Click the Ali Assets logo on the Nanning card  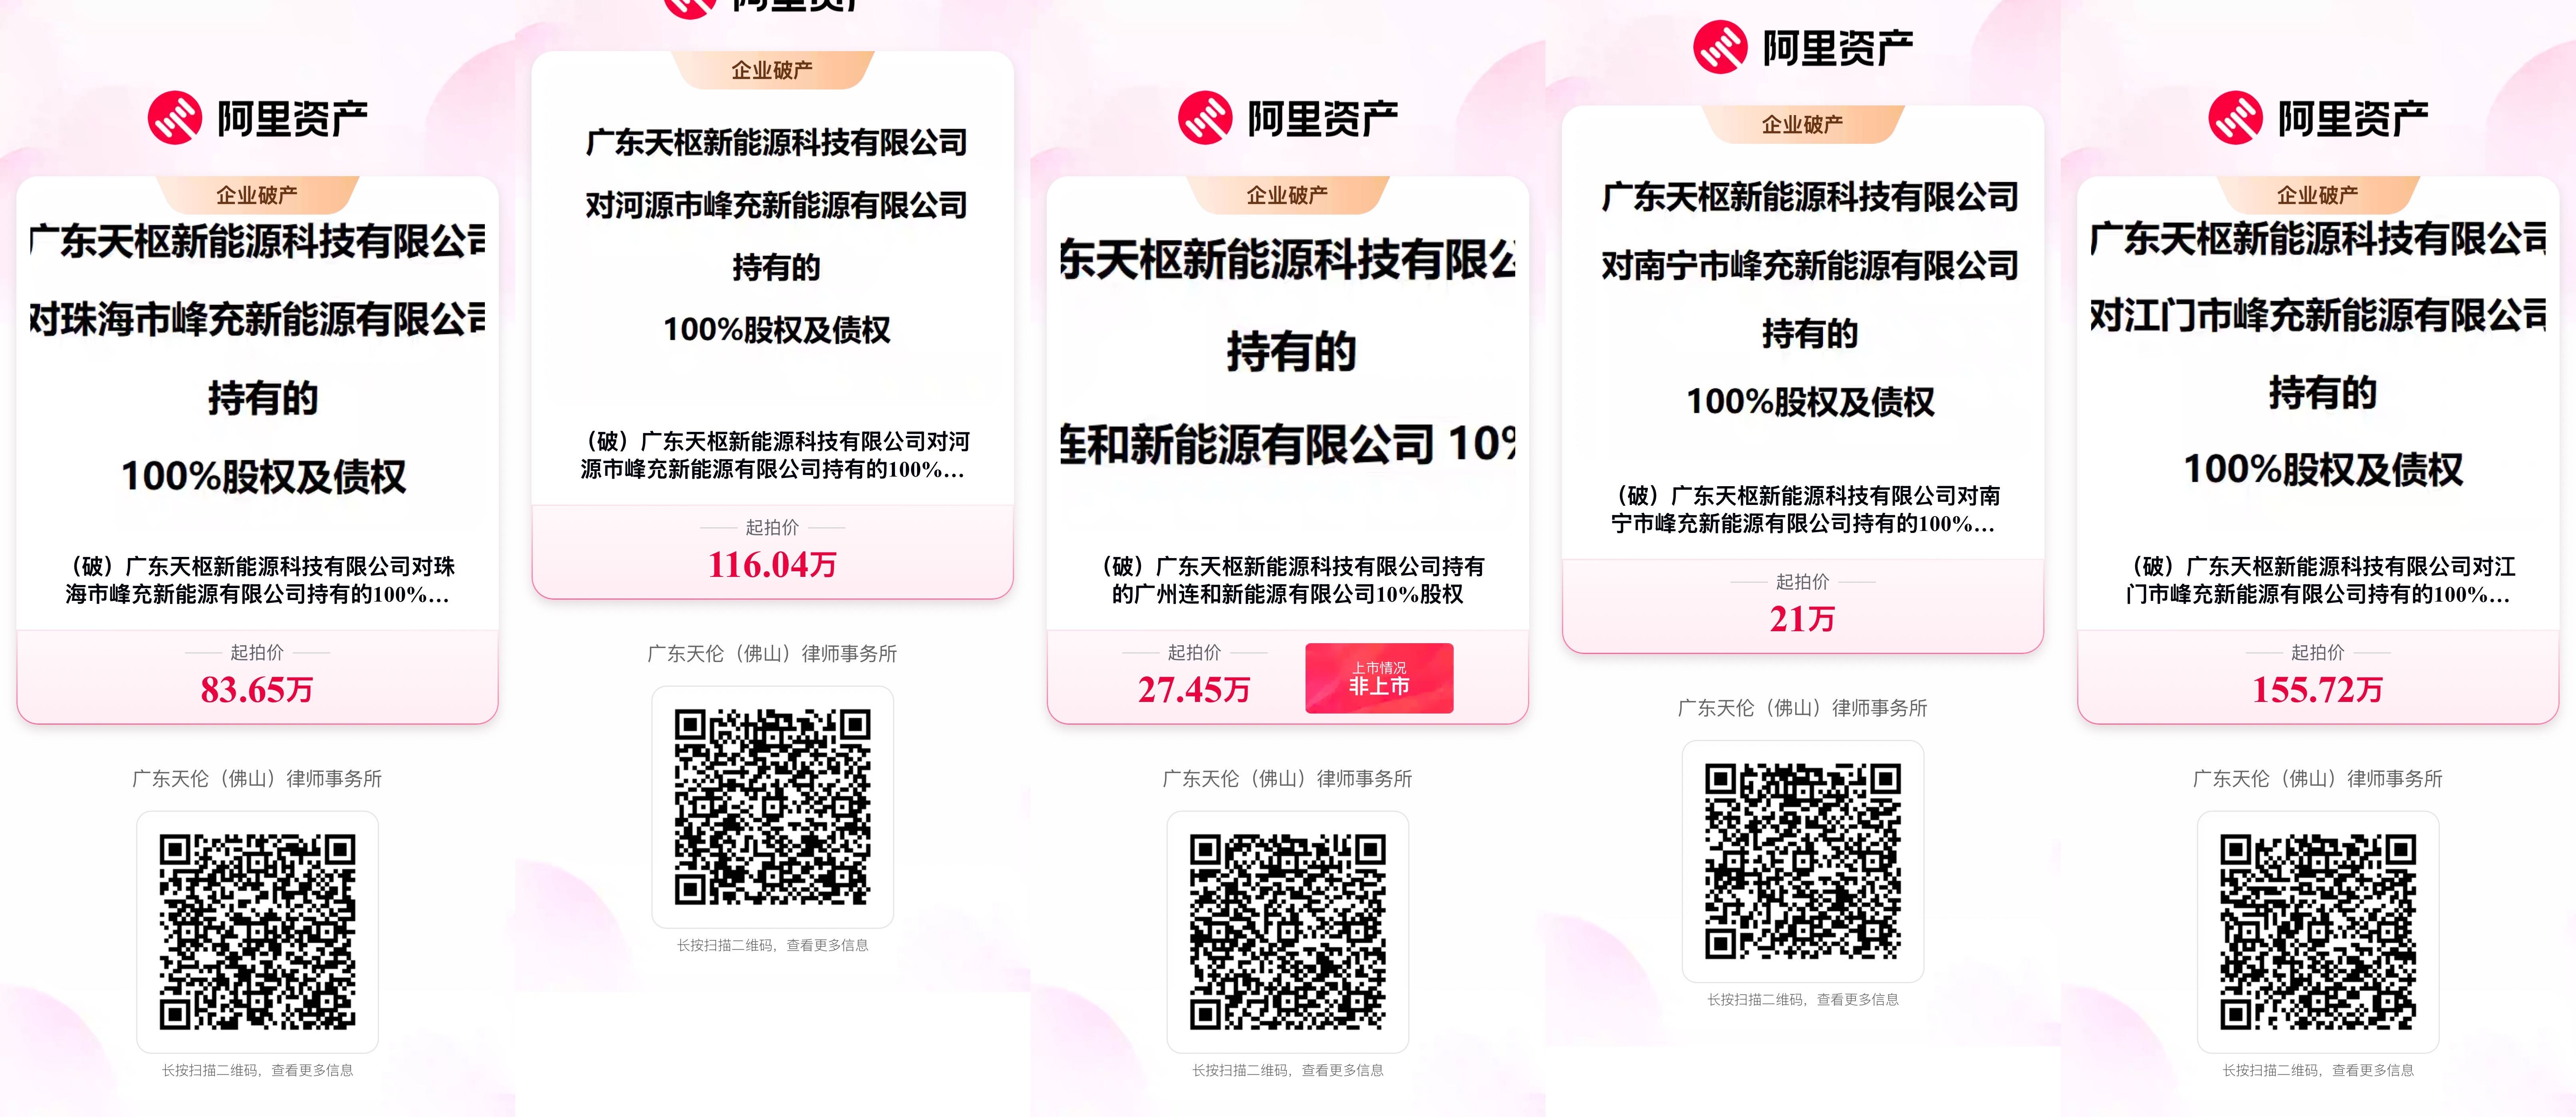coord(1803,47)
